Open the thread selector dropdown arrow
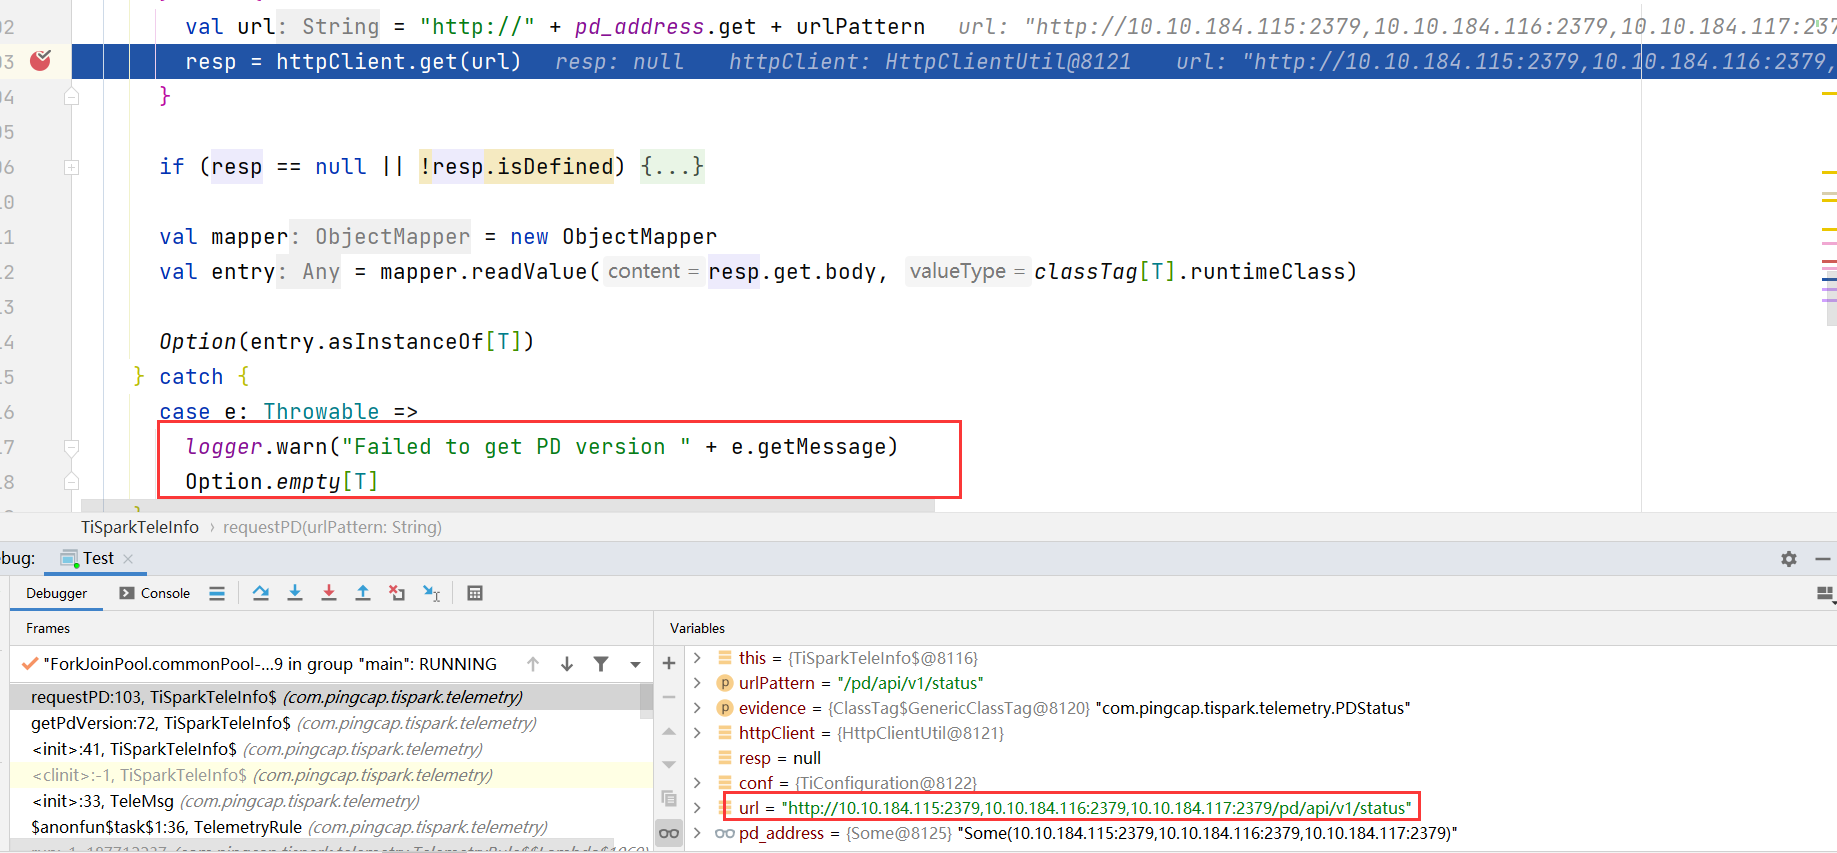 (635, 664)
